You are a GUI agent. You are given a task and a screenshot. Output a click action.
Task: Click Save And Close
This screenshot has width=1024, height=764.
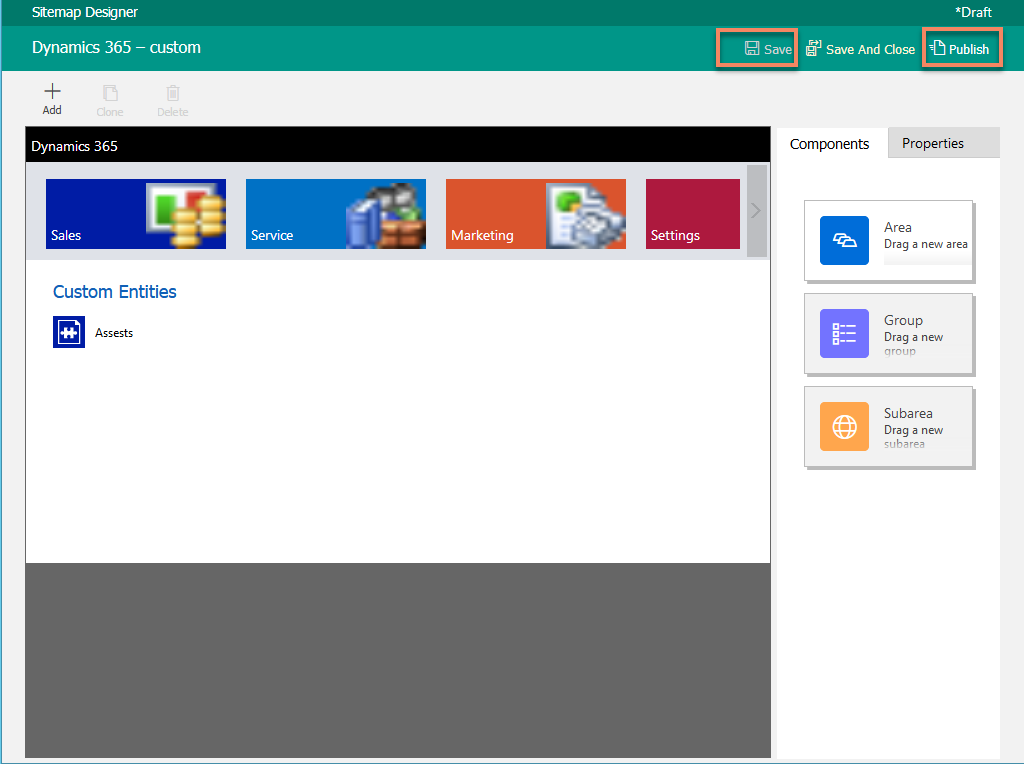click(860, 48)
